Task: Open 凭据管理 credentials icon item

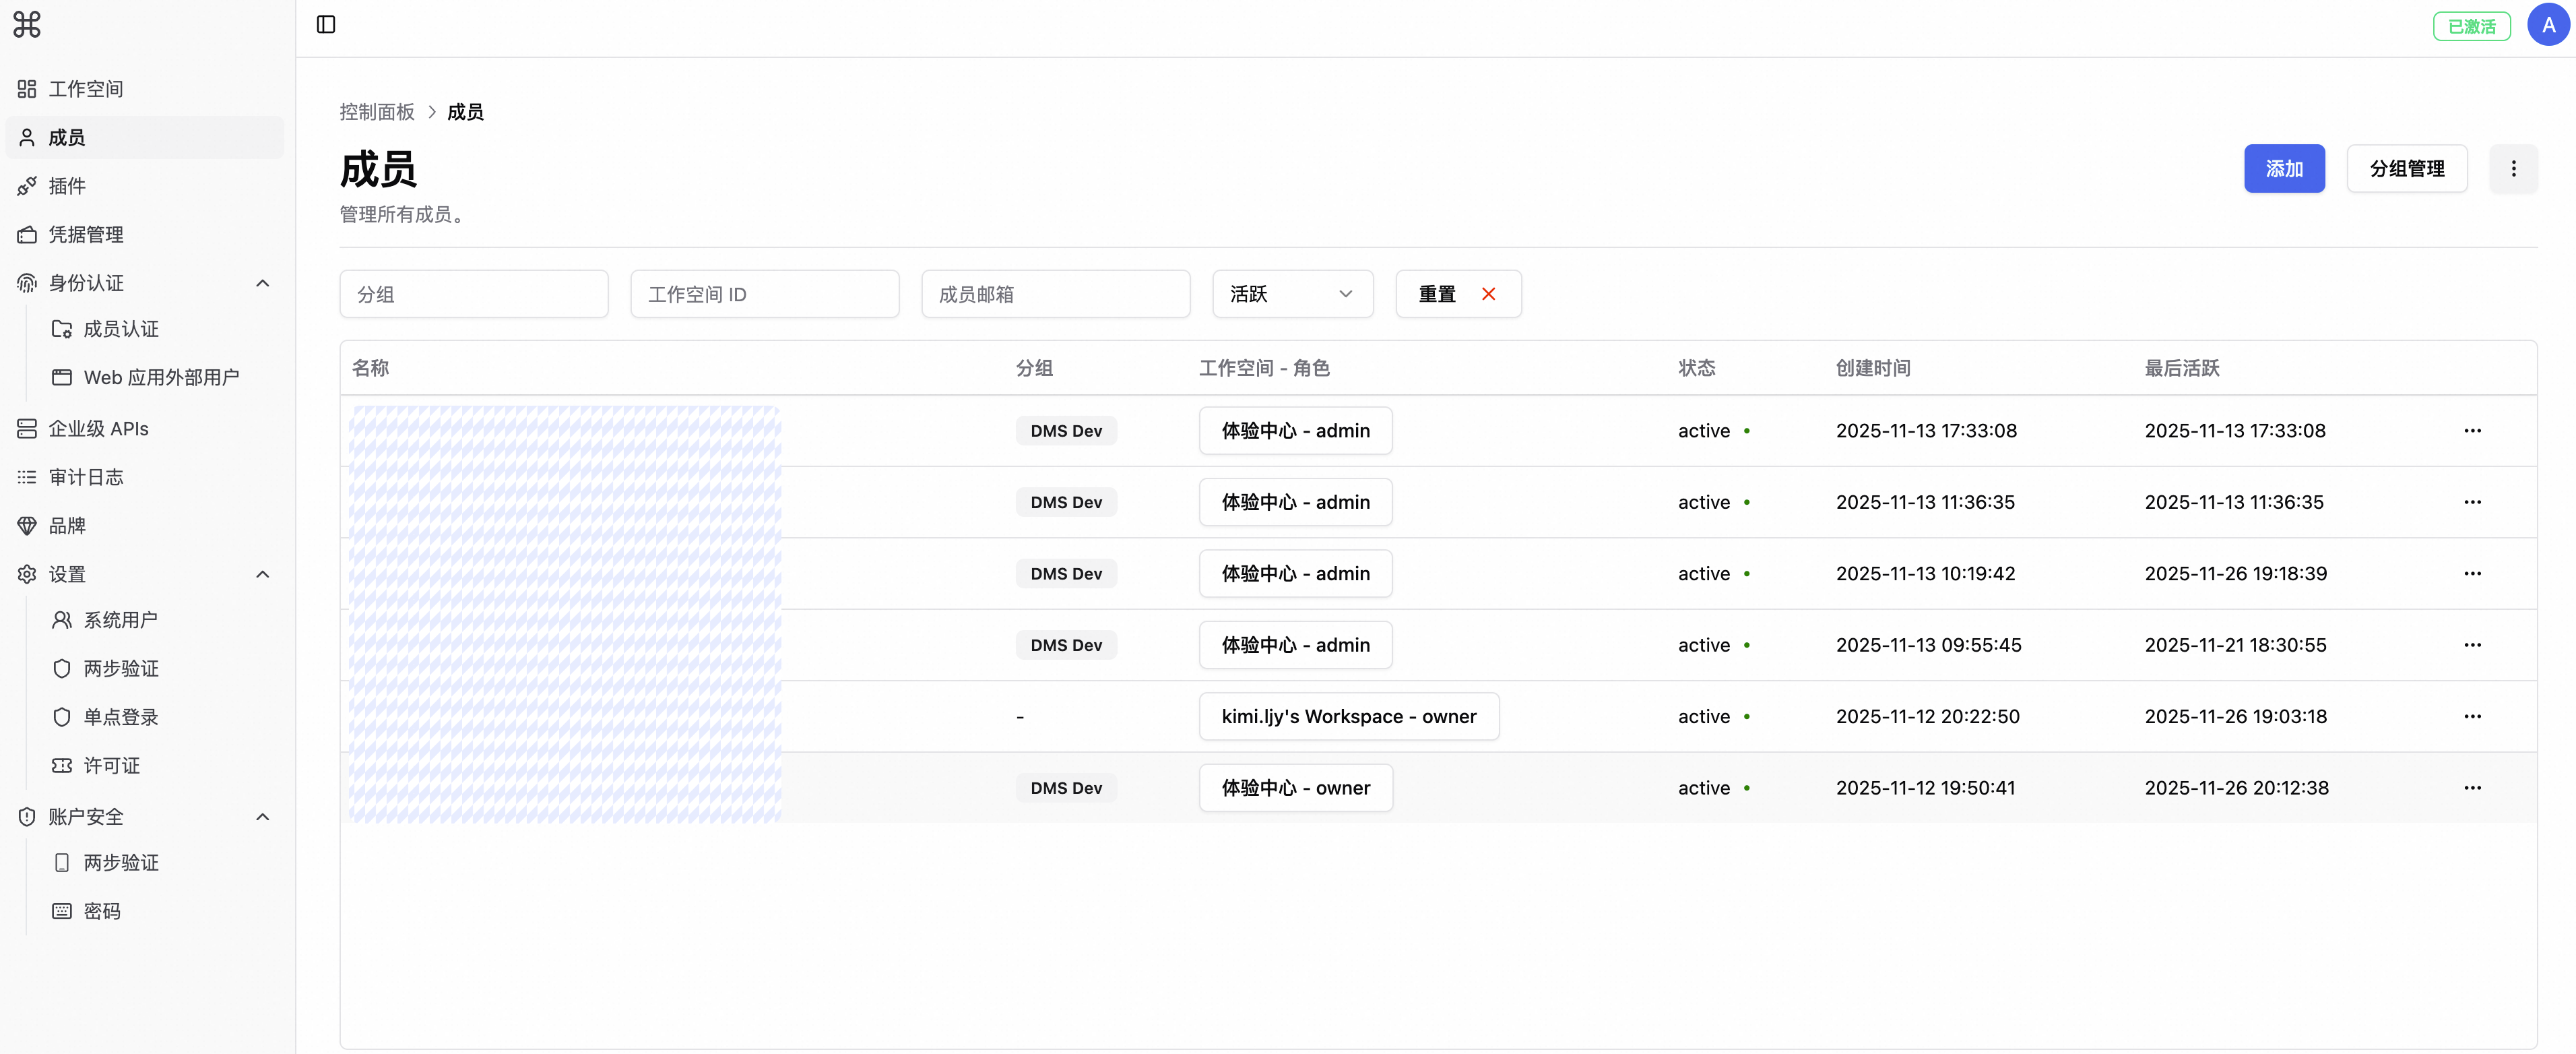Action: tap(27, 235)
